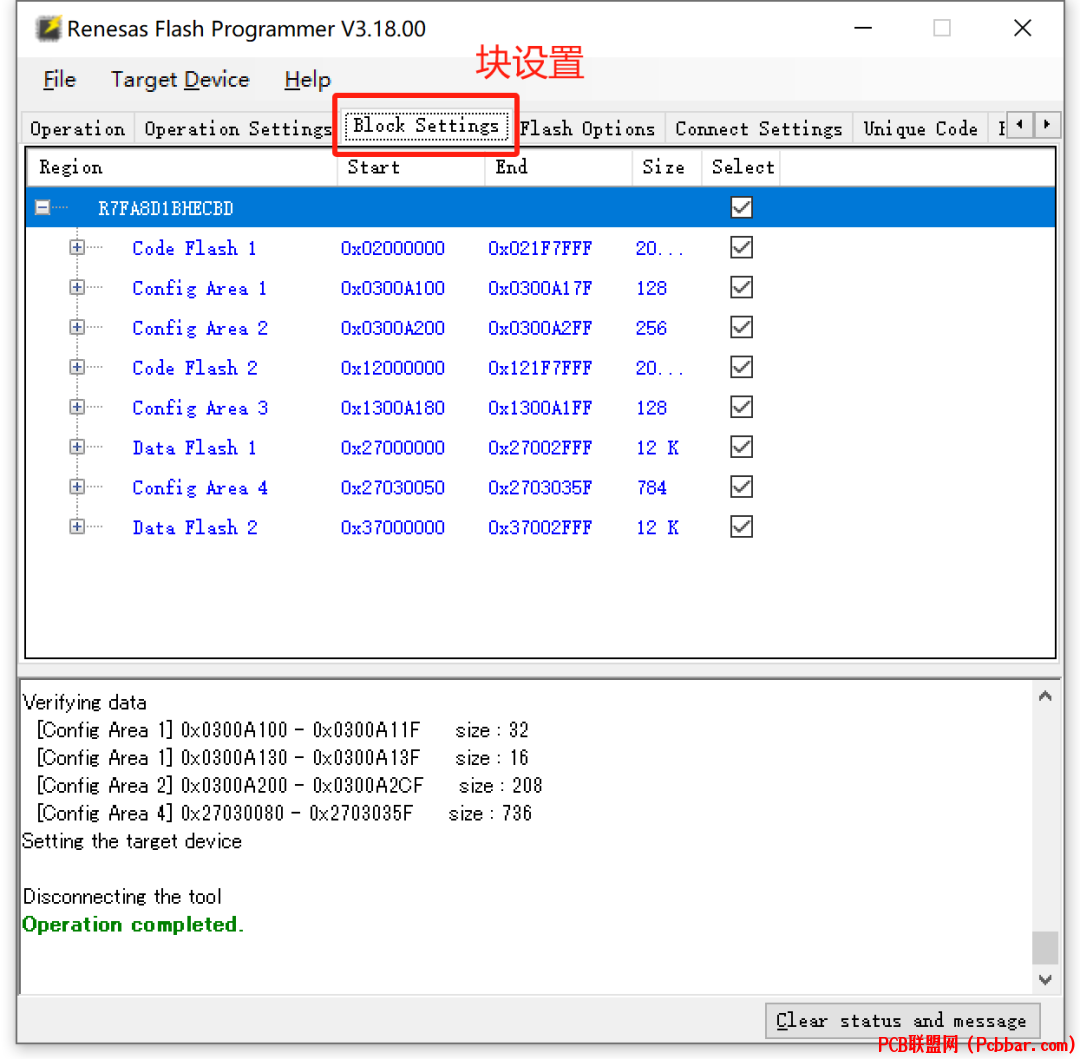
Task: Switch to the Operation tab
Action: coord(78,128)
